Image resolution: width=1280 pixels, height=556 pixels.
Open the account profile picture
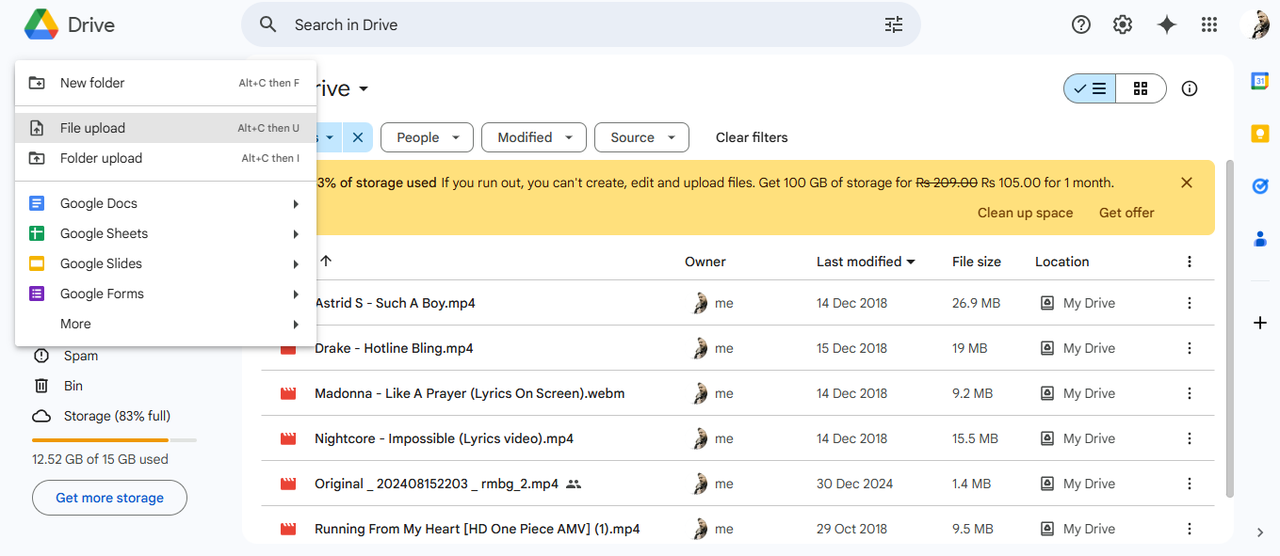1258,25
